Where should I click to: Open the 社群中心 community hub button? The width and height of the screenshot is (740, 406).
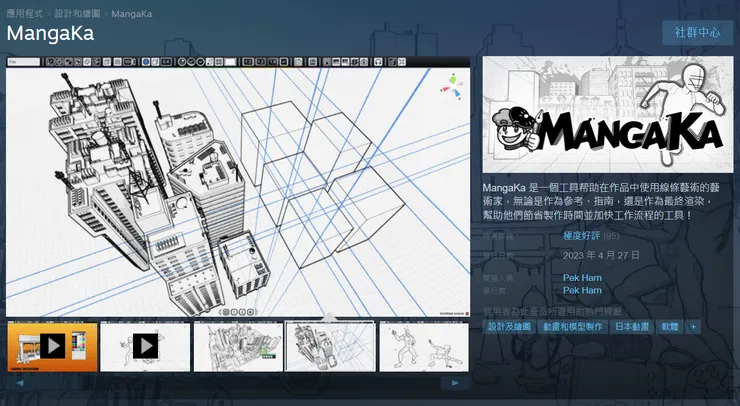click(x=698, y=33)
